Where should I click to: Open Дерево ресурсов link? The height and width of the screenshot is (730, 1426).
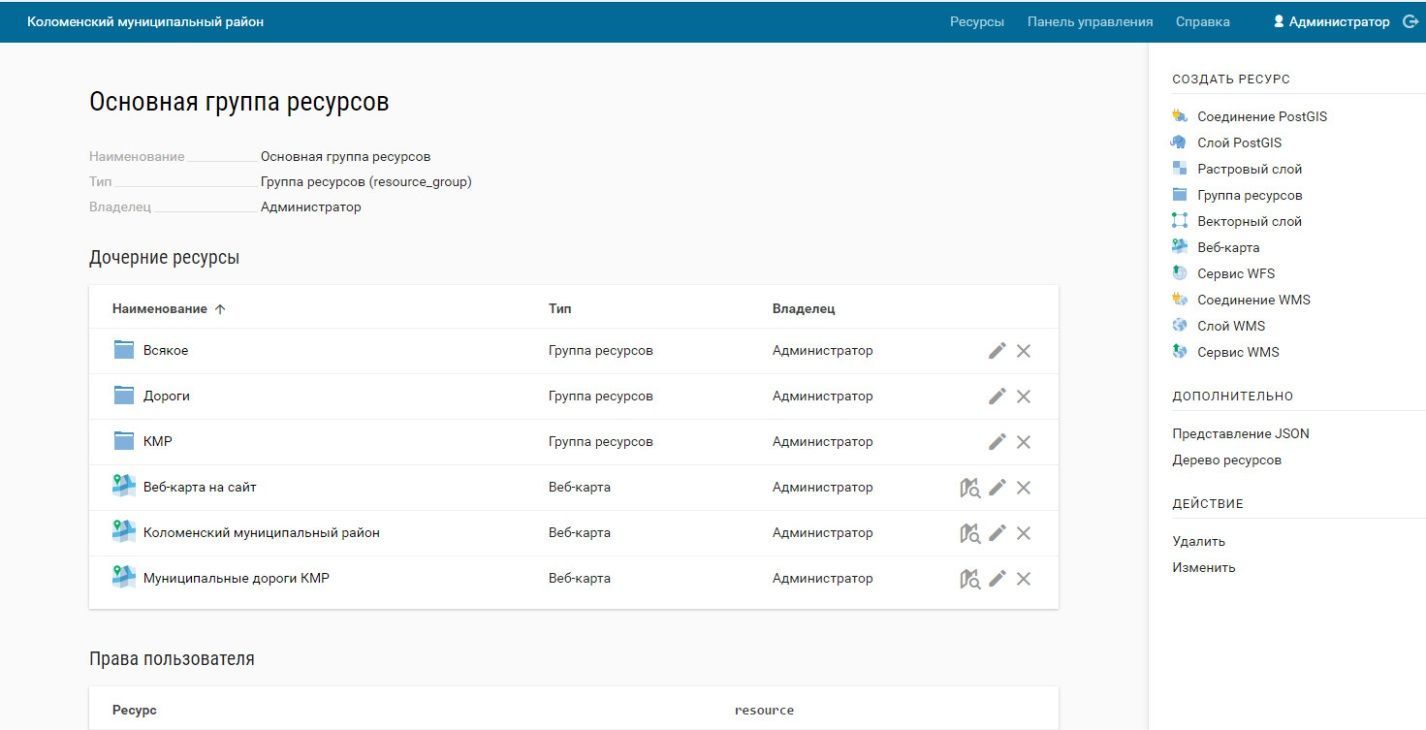point(1226,460)
